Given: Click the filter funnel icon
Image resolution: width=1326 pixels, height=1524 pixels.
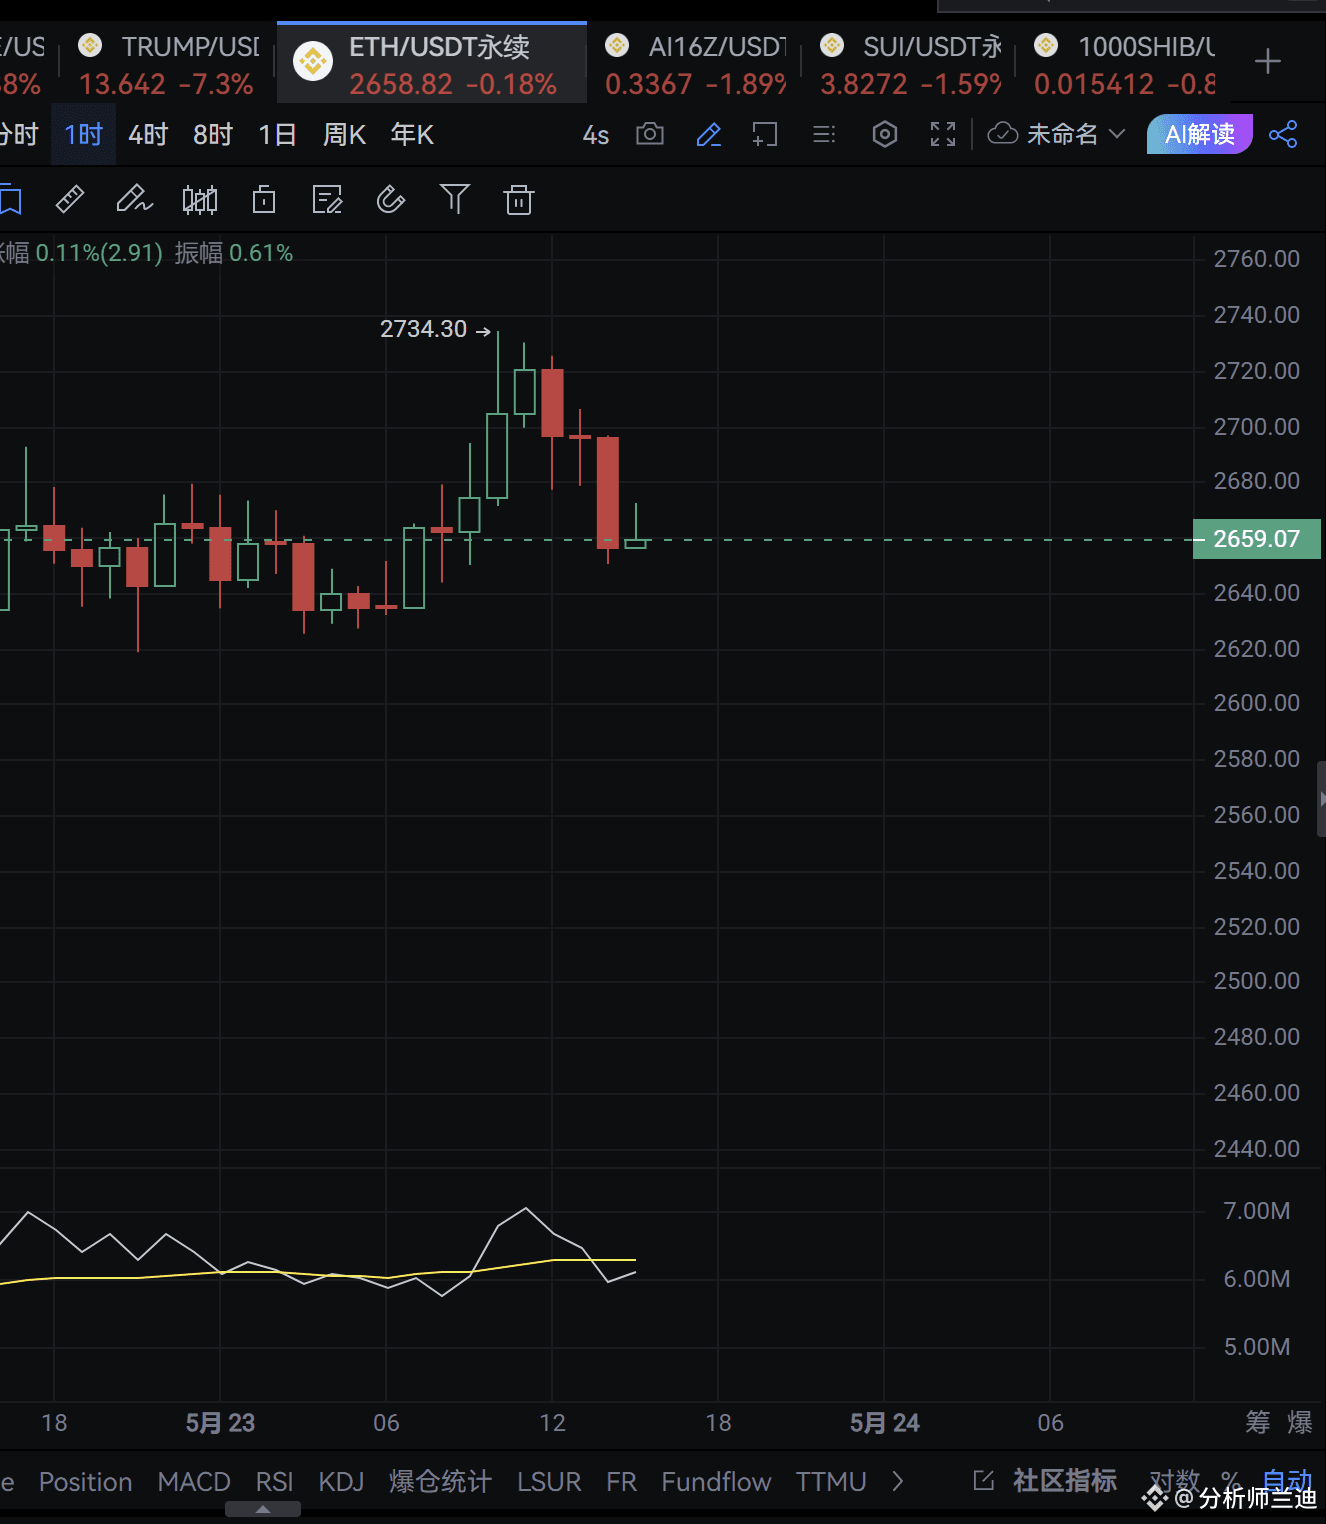Looking at the screenshot, I should (455, 199).
